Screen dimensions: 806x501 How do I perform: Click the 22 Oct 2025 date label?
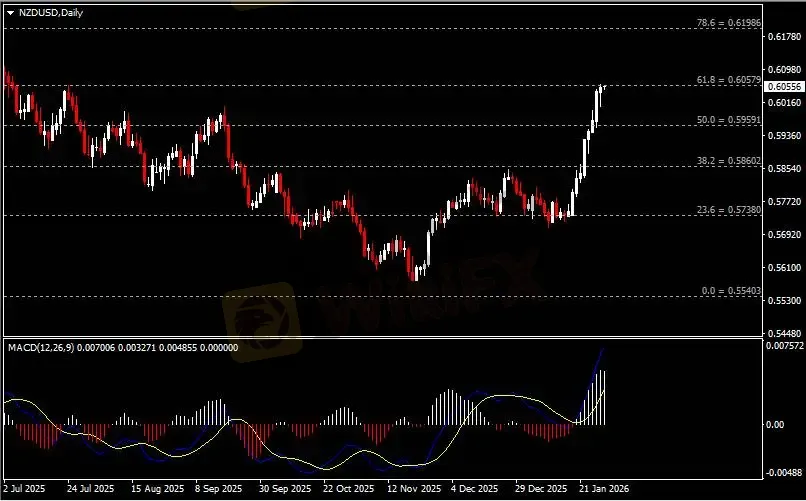(x=349, y=488)
